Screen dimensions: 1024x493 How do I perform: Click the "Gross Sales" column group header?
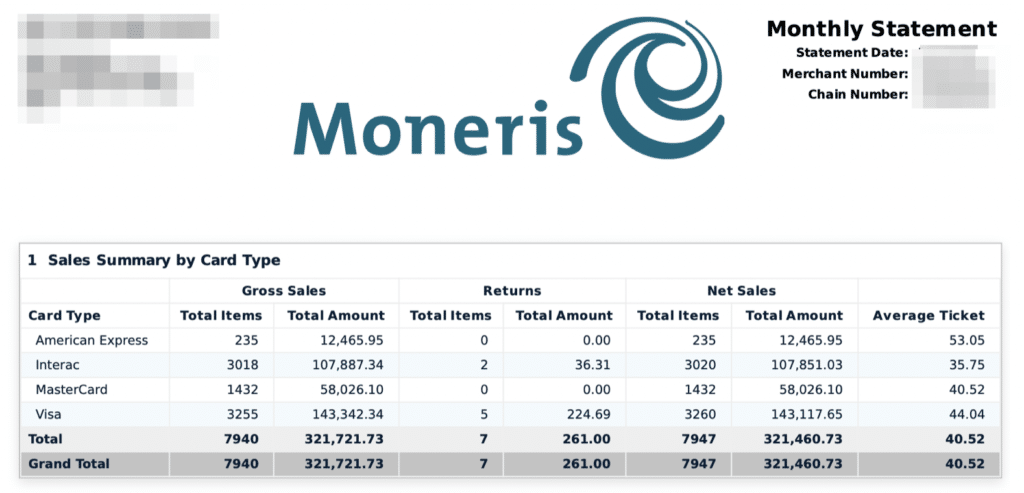click(x=283, y=291)
